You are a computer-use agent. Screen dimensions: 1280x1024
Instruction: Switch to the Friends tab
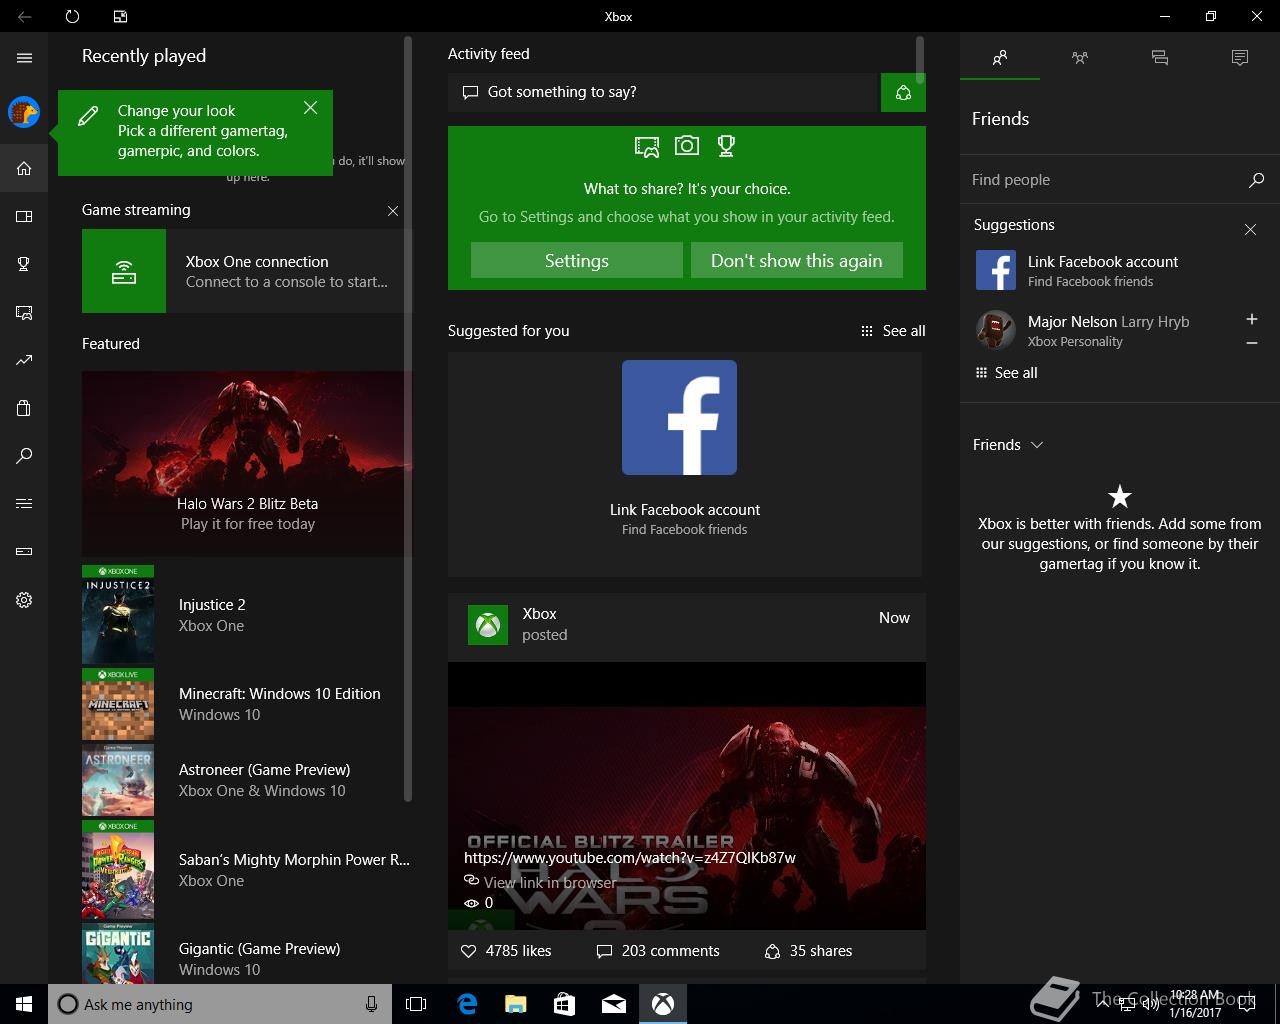click(x=1000, y=58)
